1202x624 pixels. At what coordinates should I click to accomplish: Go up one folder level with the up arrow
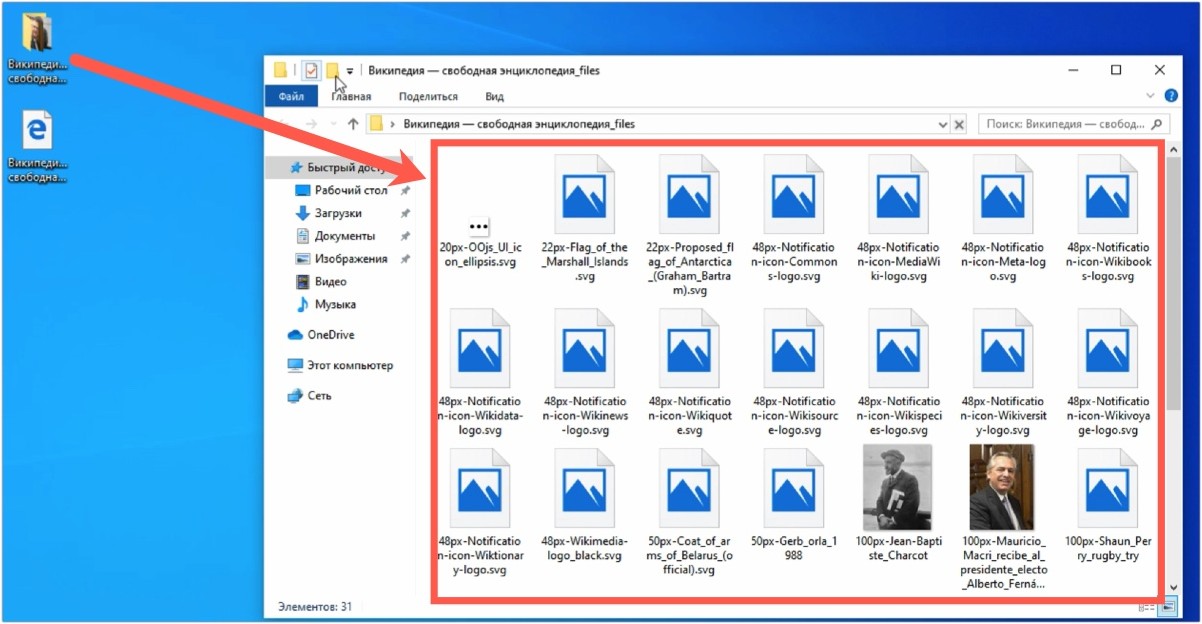(x=353, y=125)
